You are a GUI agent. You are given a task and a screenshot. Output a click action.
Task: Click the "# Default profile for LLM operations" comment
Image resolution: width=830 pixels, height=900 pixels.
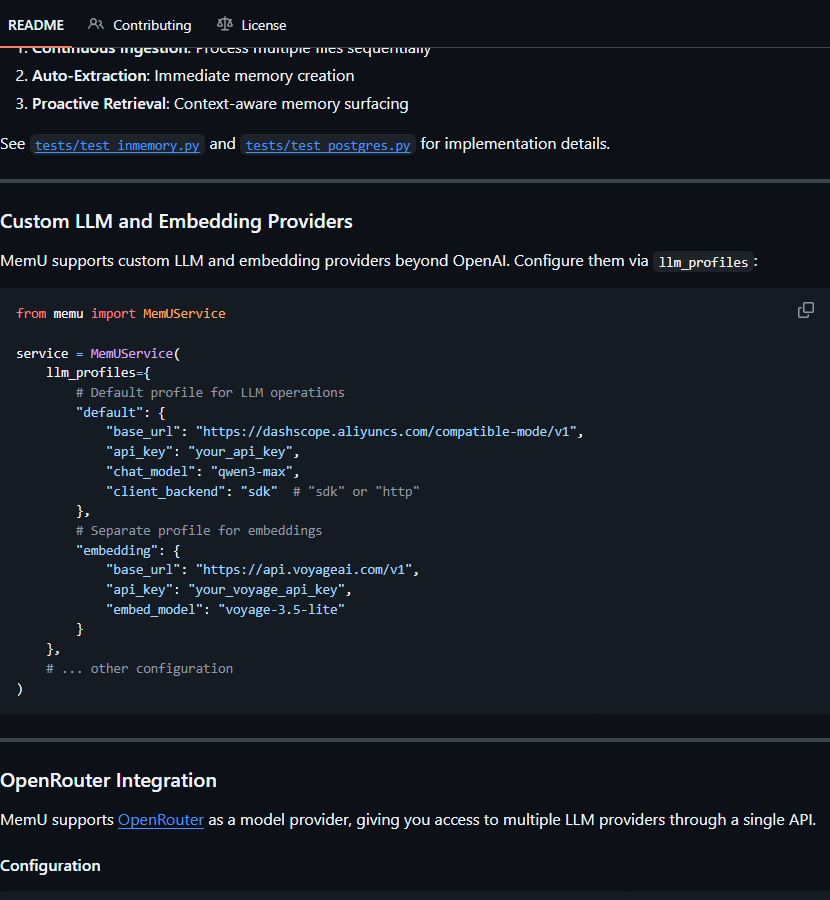[x=210, y=393]
